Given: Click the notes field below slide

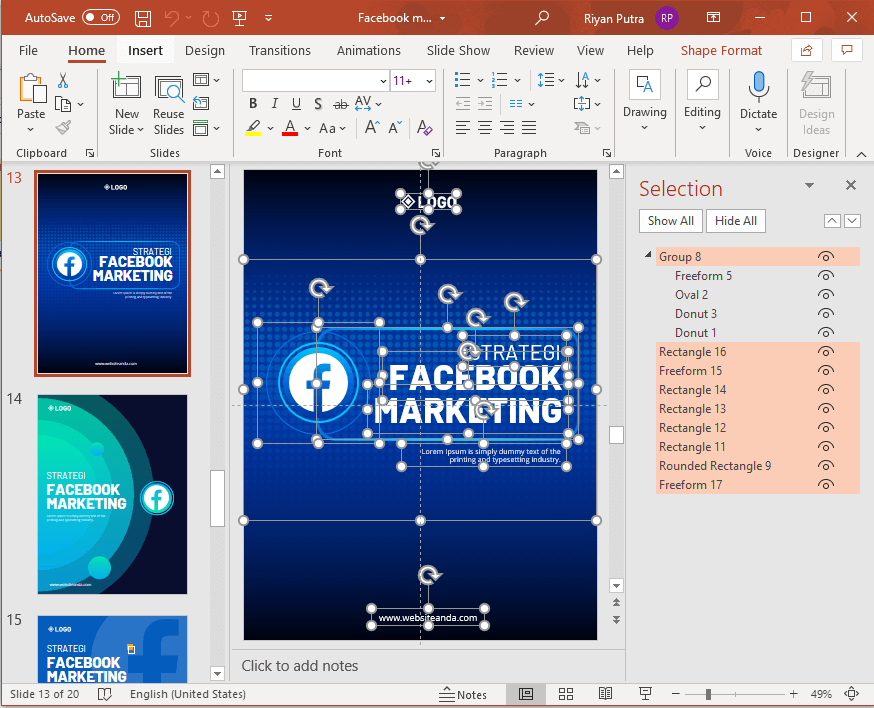Looking at the screenshot, I should click(x=428, y=666).
